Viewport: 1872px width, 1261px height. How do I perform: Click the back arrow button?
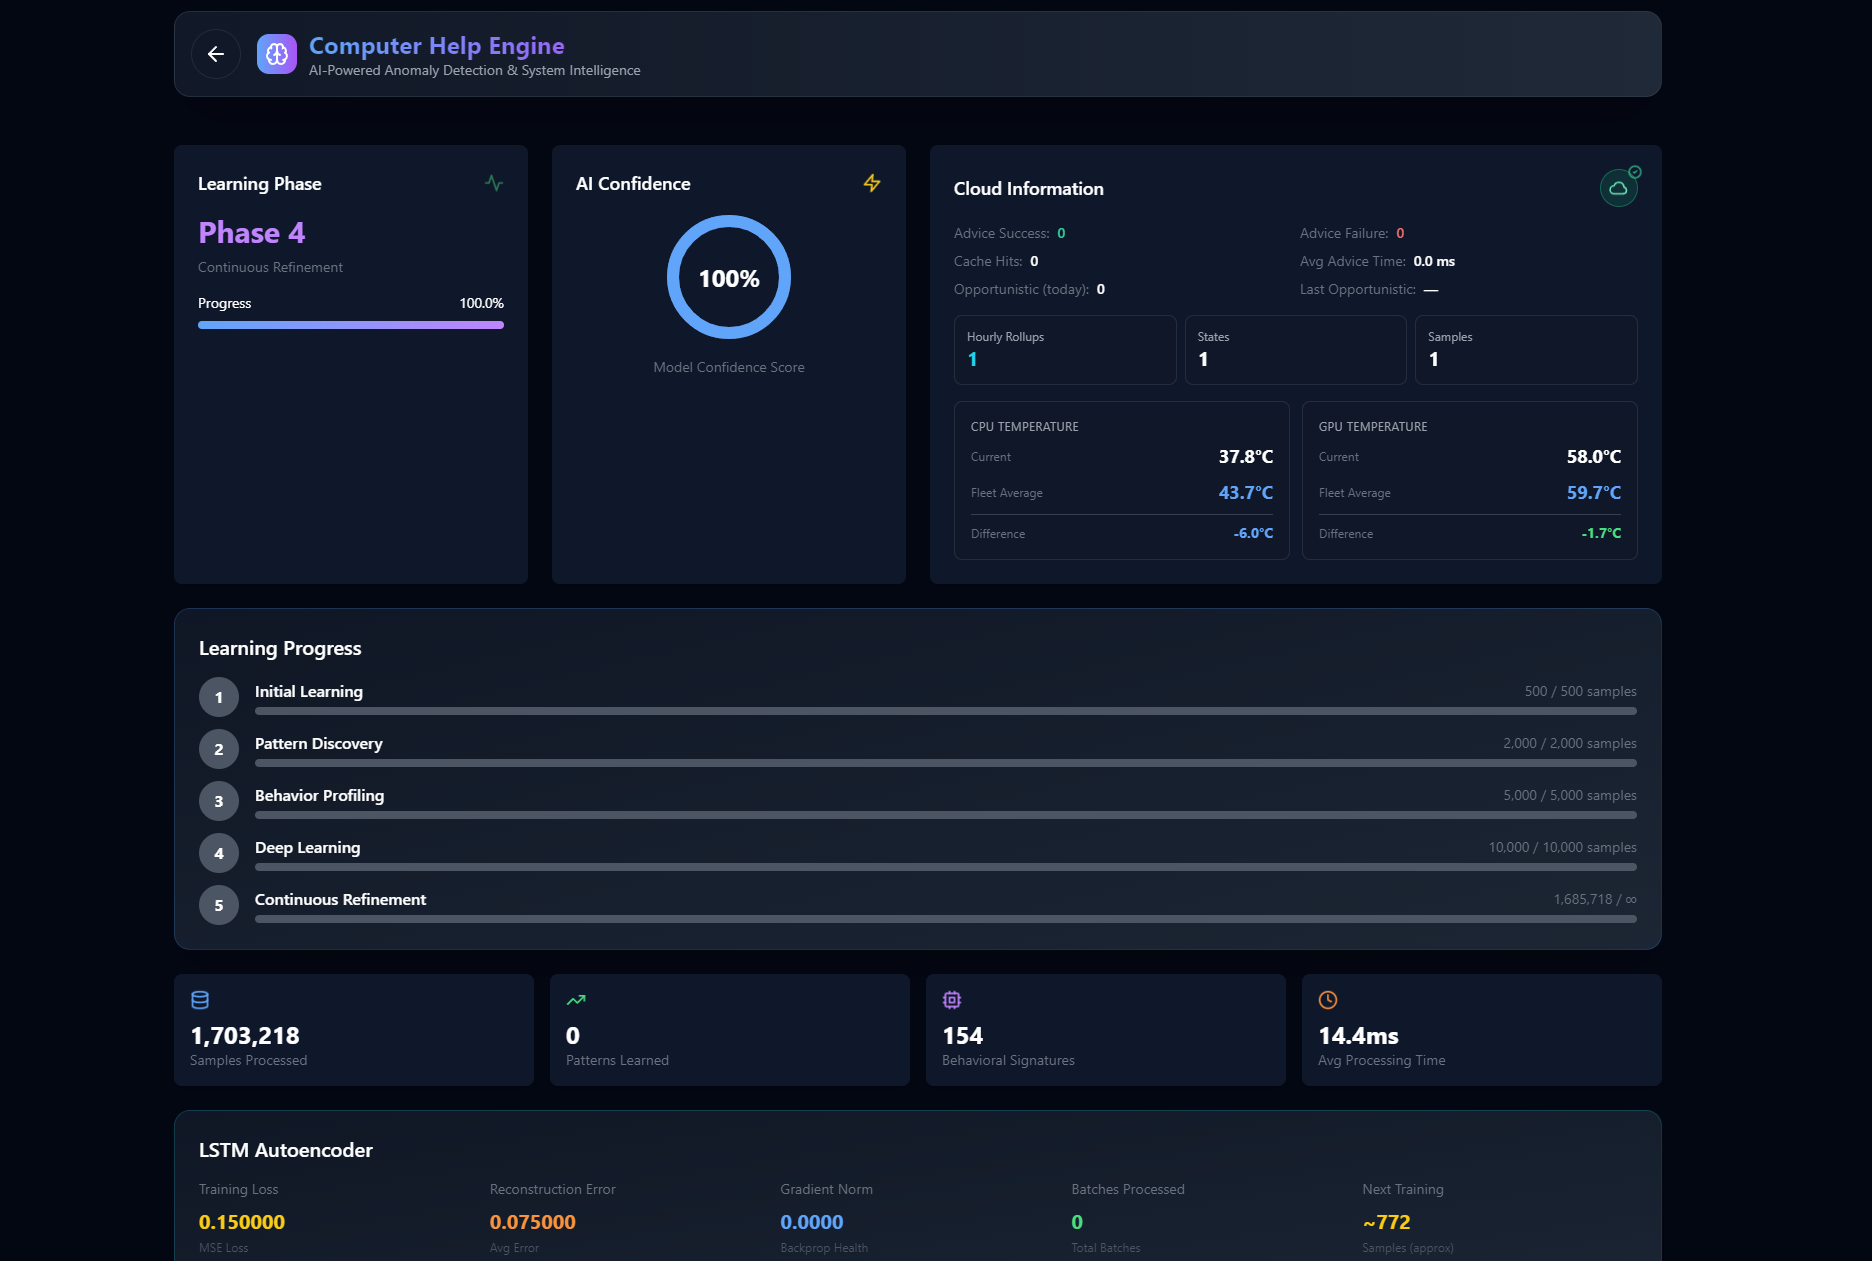click(x=216, y=54)
